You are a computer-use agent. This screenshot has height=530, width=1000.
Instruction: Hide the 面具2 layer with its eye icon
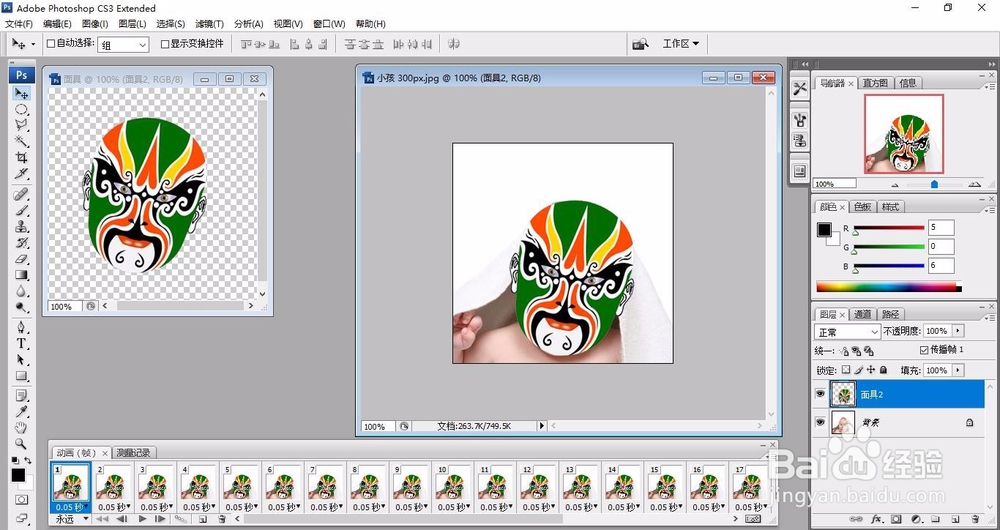820,394
